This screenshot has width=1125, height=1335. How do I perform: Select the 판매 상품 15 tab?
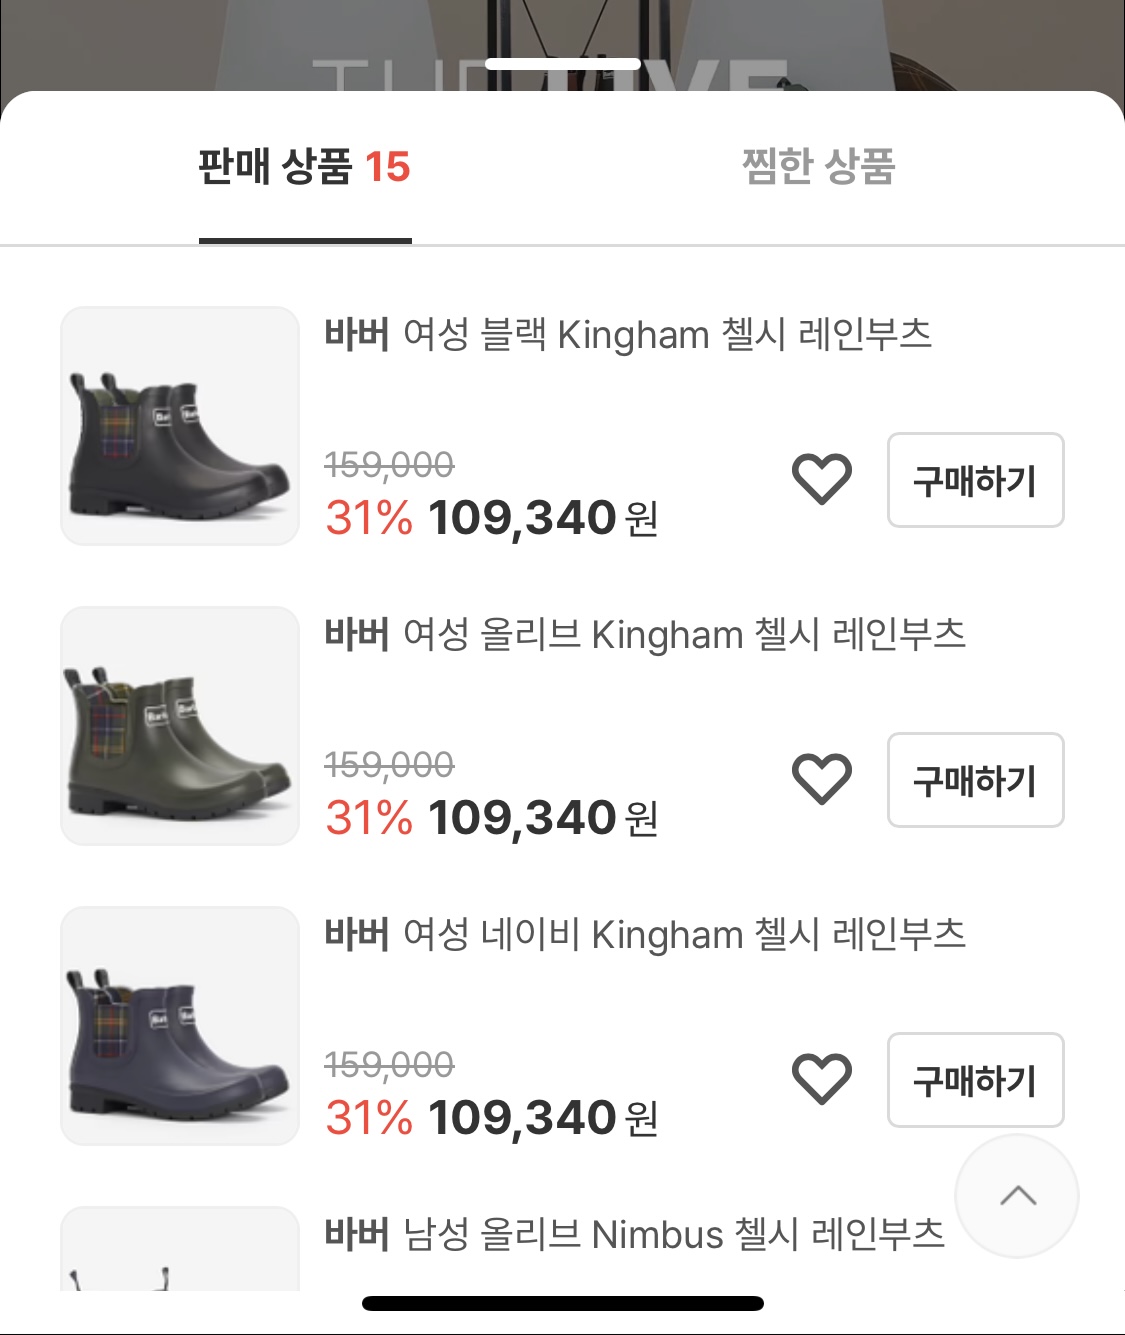(305, 166)
